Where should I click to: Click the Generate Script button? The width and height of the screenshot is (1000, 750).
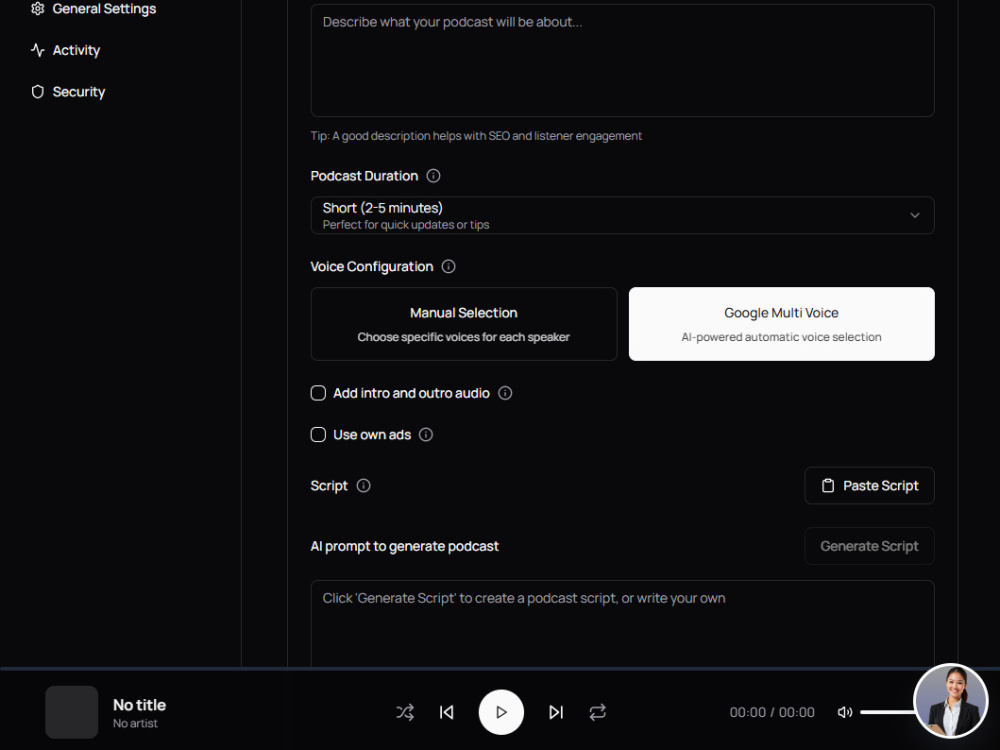869,546
